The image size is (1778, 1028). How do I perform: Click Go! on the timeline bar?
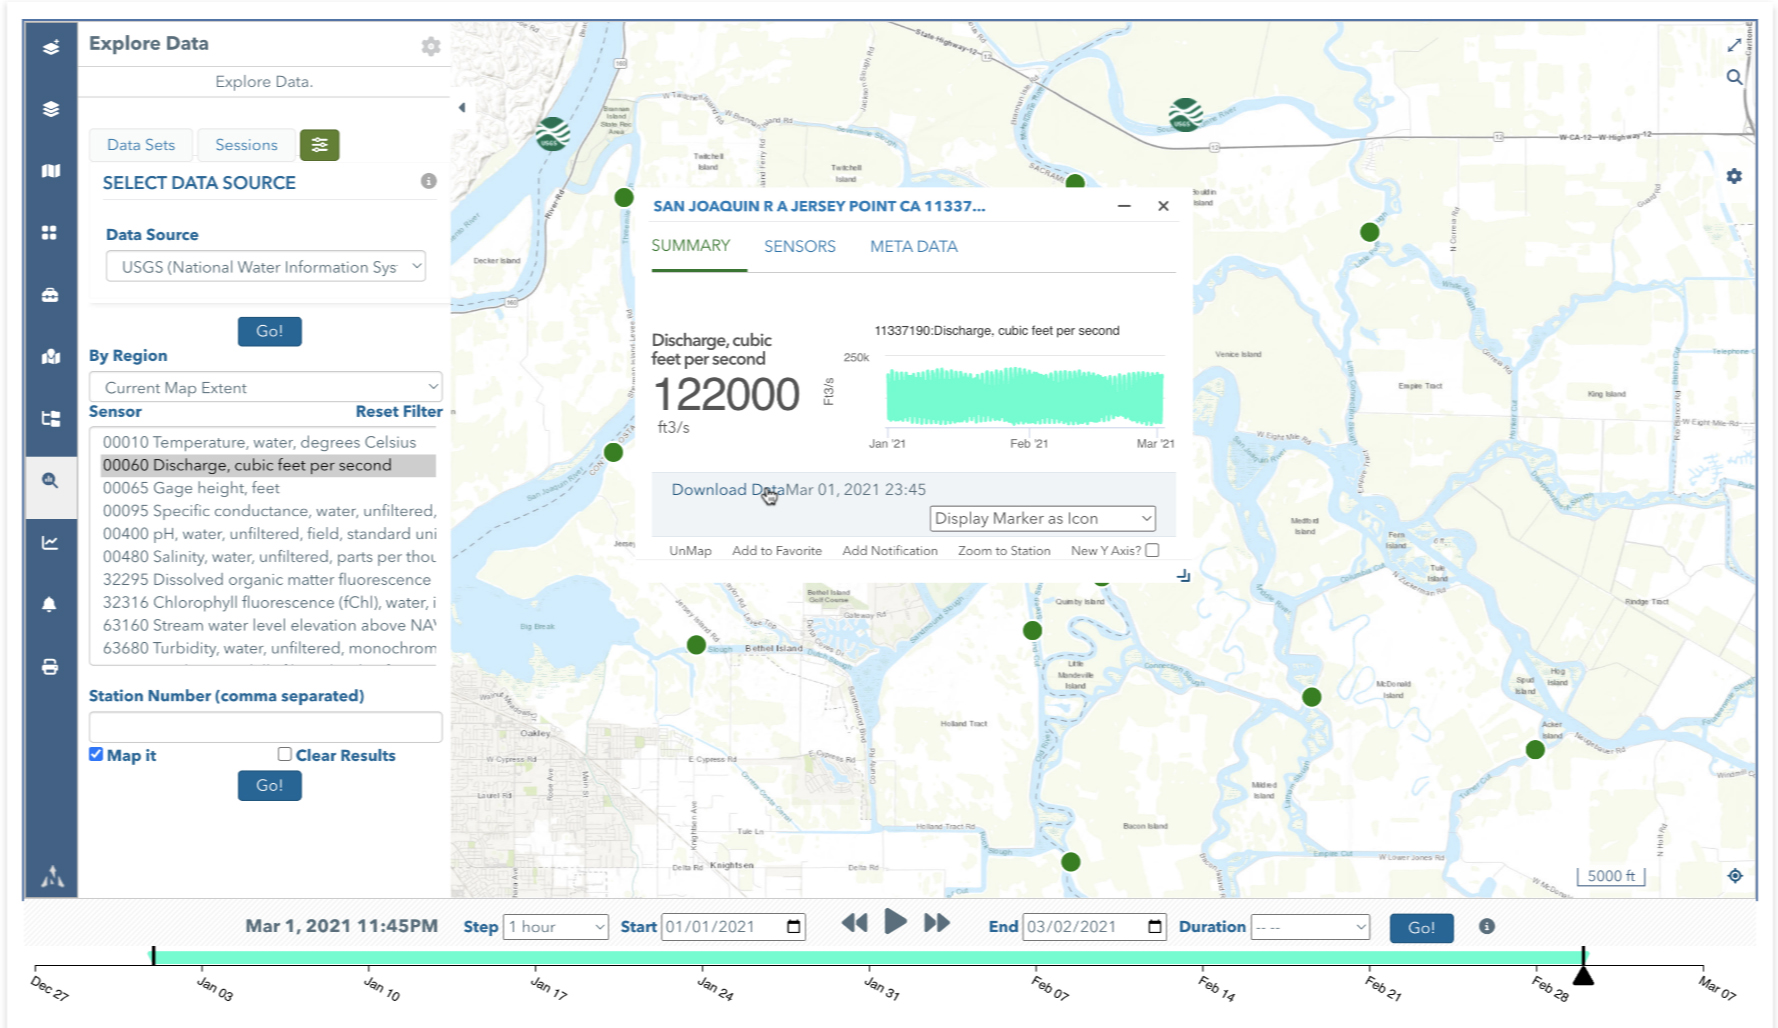[x=1422, y=927]
